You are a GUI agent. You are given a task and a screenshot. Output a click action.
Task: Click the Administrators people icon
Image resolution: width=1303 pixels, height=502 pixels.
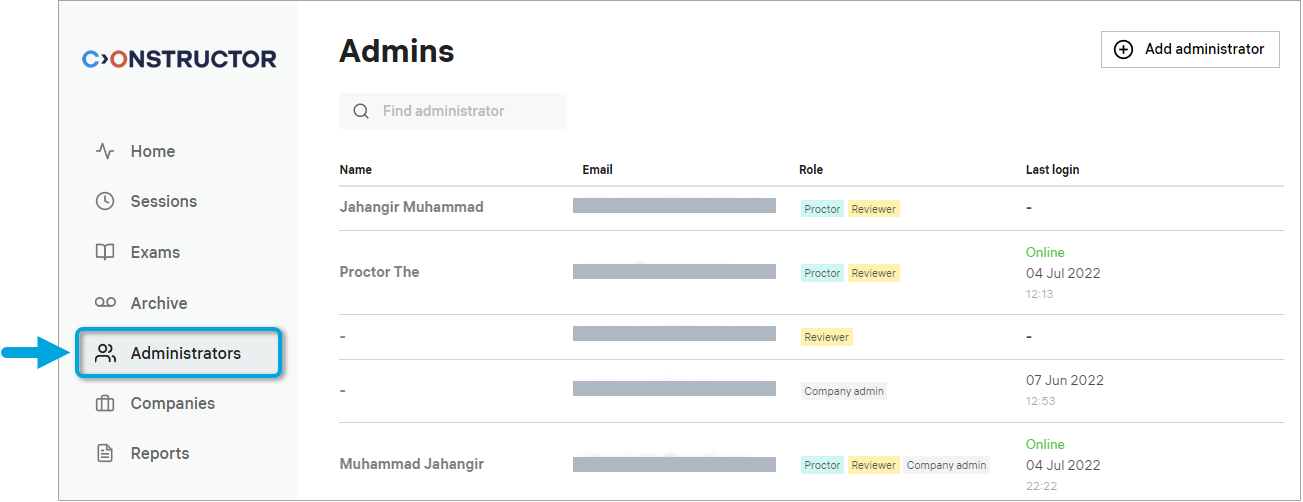[105, 353]
